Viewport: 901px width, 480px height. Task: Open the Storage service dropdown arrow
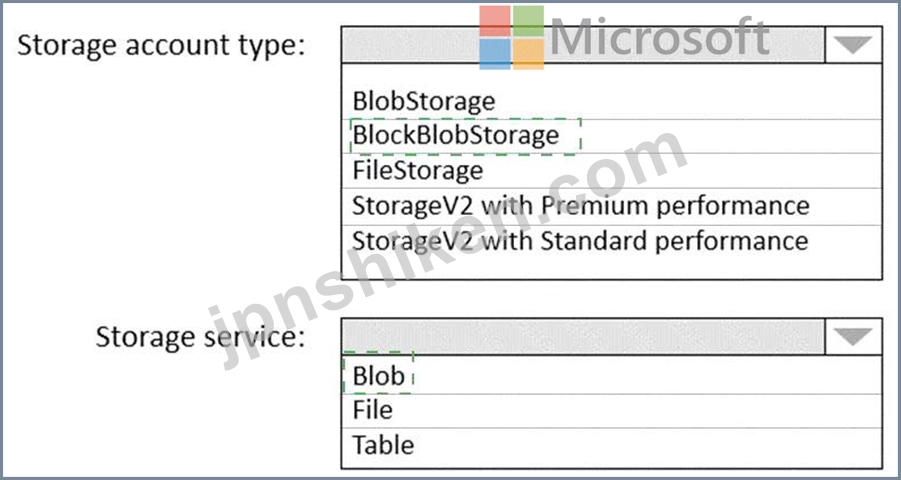853,336
